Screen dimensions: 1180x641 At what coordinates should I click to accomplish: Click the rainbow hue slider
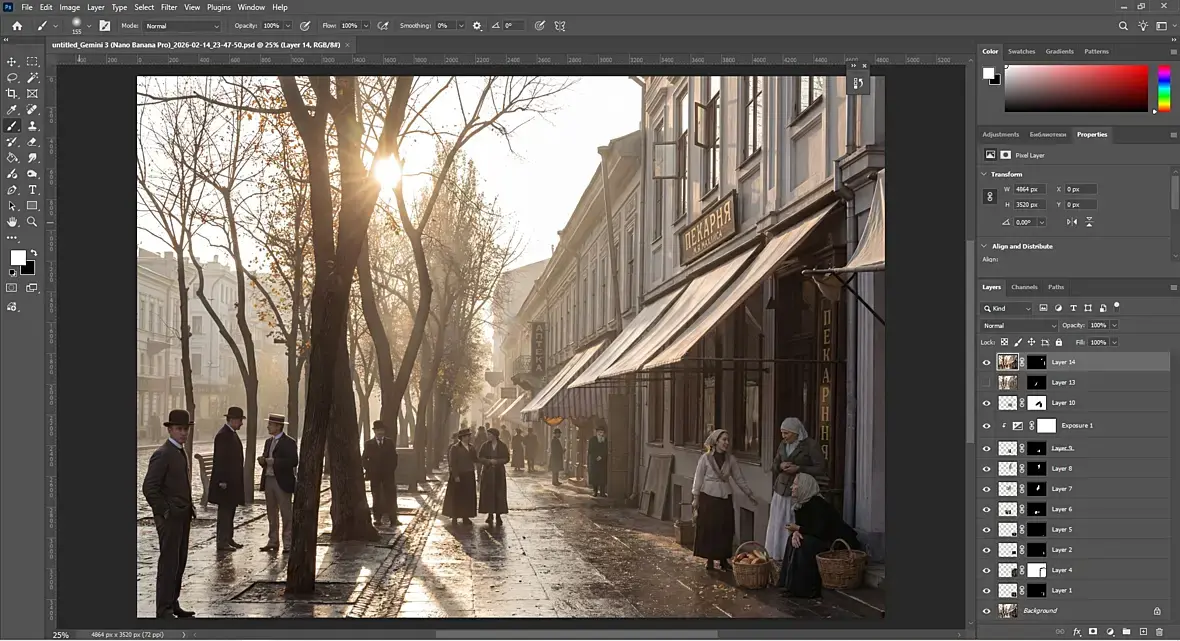coord(1164,88)
